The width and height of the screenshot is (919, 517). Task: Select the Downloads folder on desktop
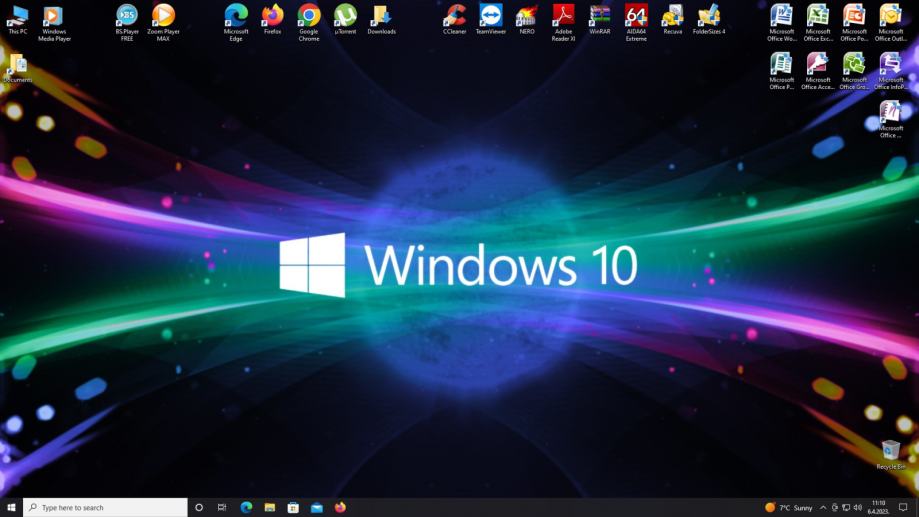tap(382, 20)
